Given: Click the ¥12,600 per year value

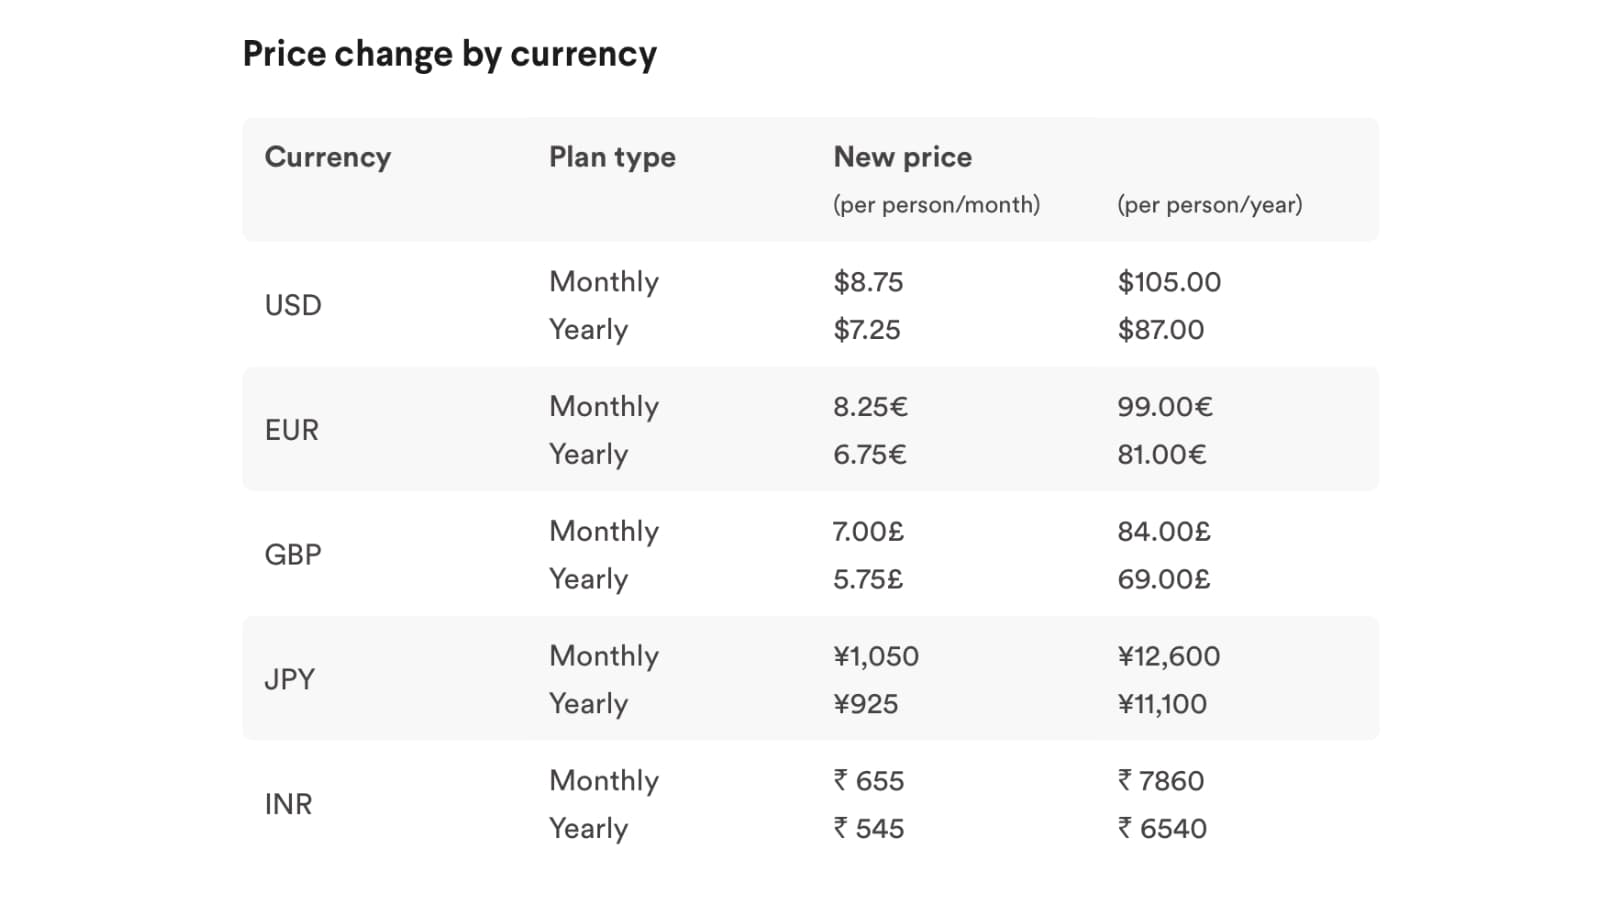Looking at the screenshot, I should coord(1168,656).
